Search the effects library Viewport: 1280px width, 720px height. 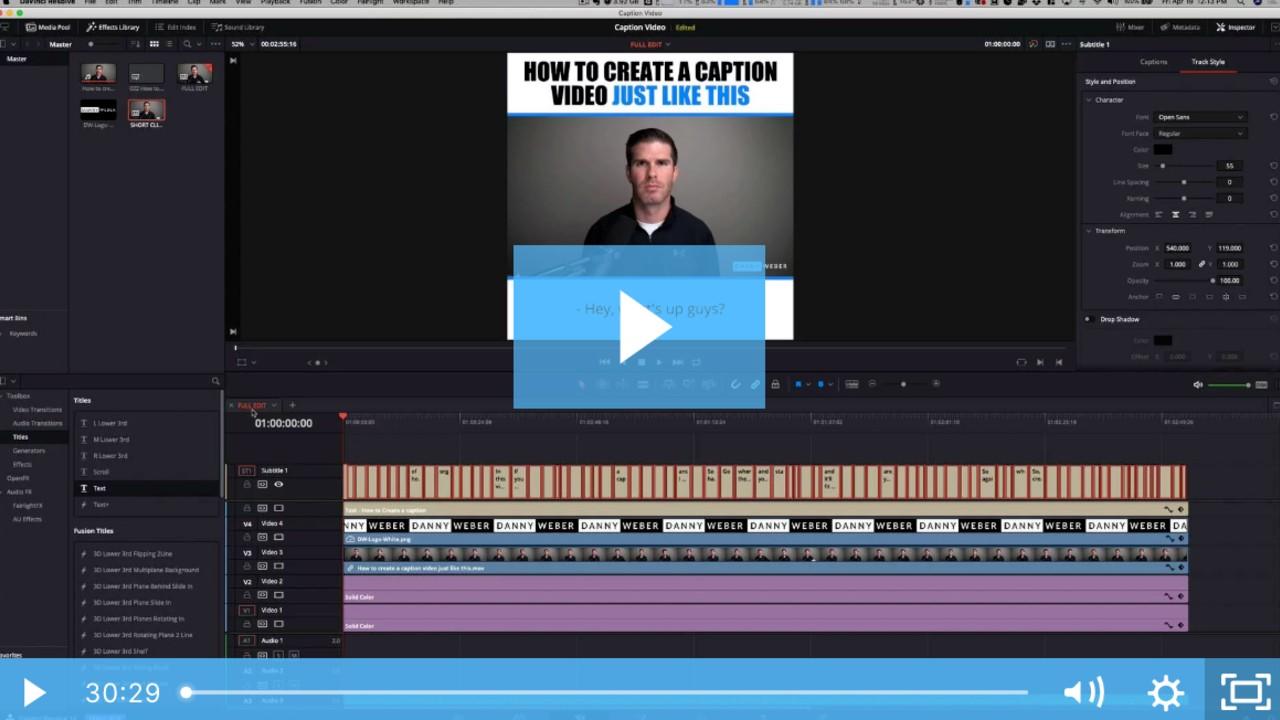(215, 381)
